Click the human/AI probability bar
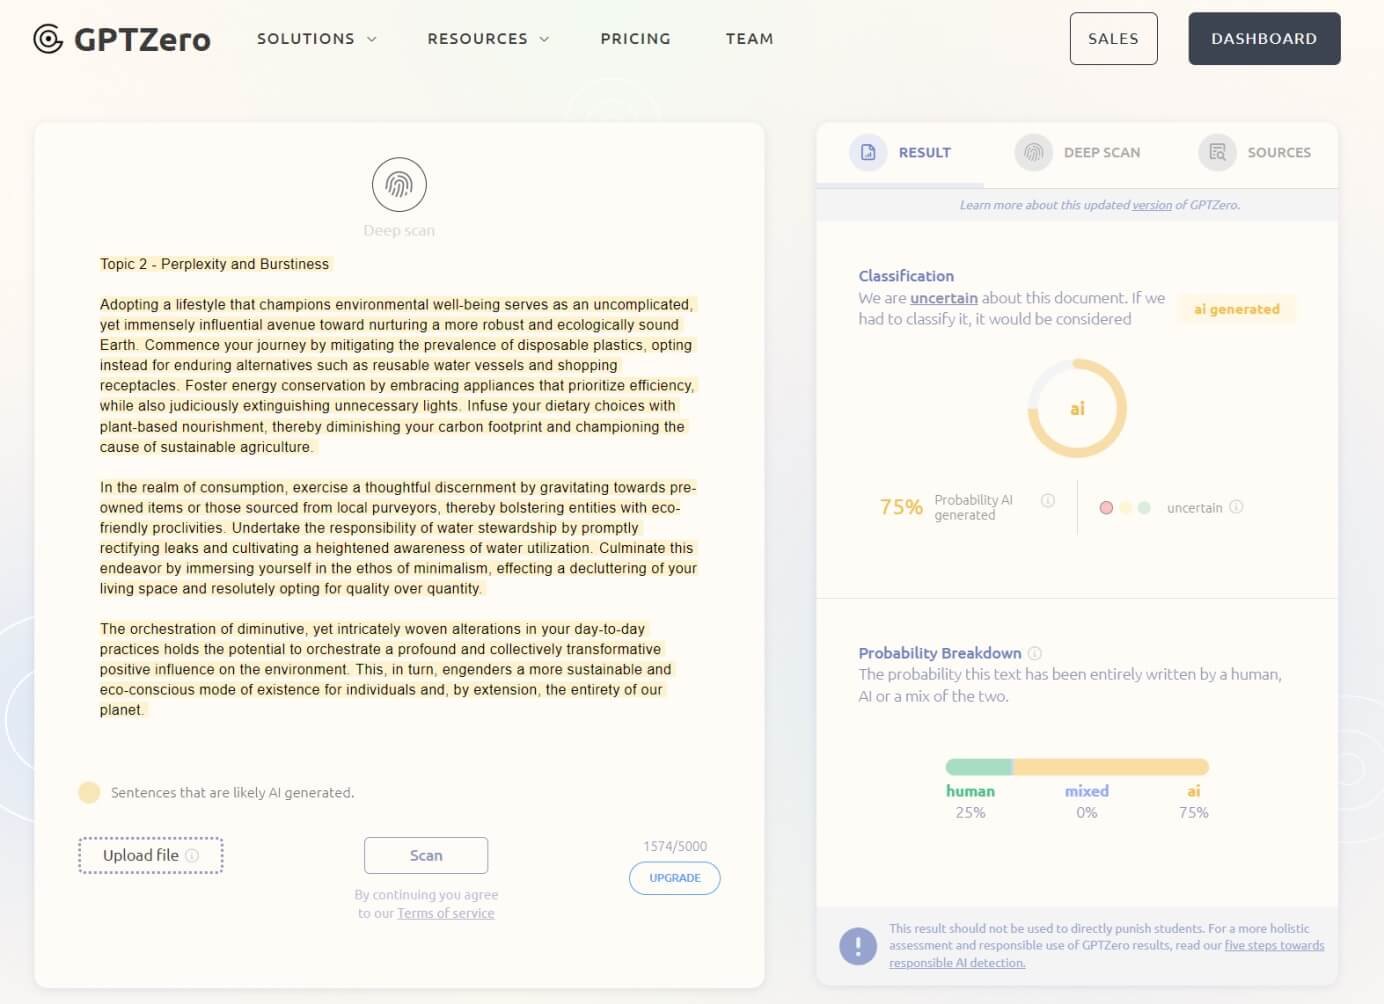Image resolution: width=1384 pixels, height=1004 pixels. click(1077, 767)
